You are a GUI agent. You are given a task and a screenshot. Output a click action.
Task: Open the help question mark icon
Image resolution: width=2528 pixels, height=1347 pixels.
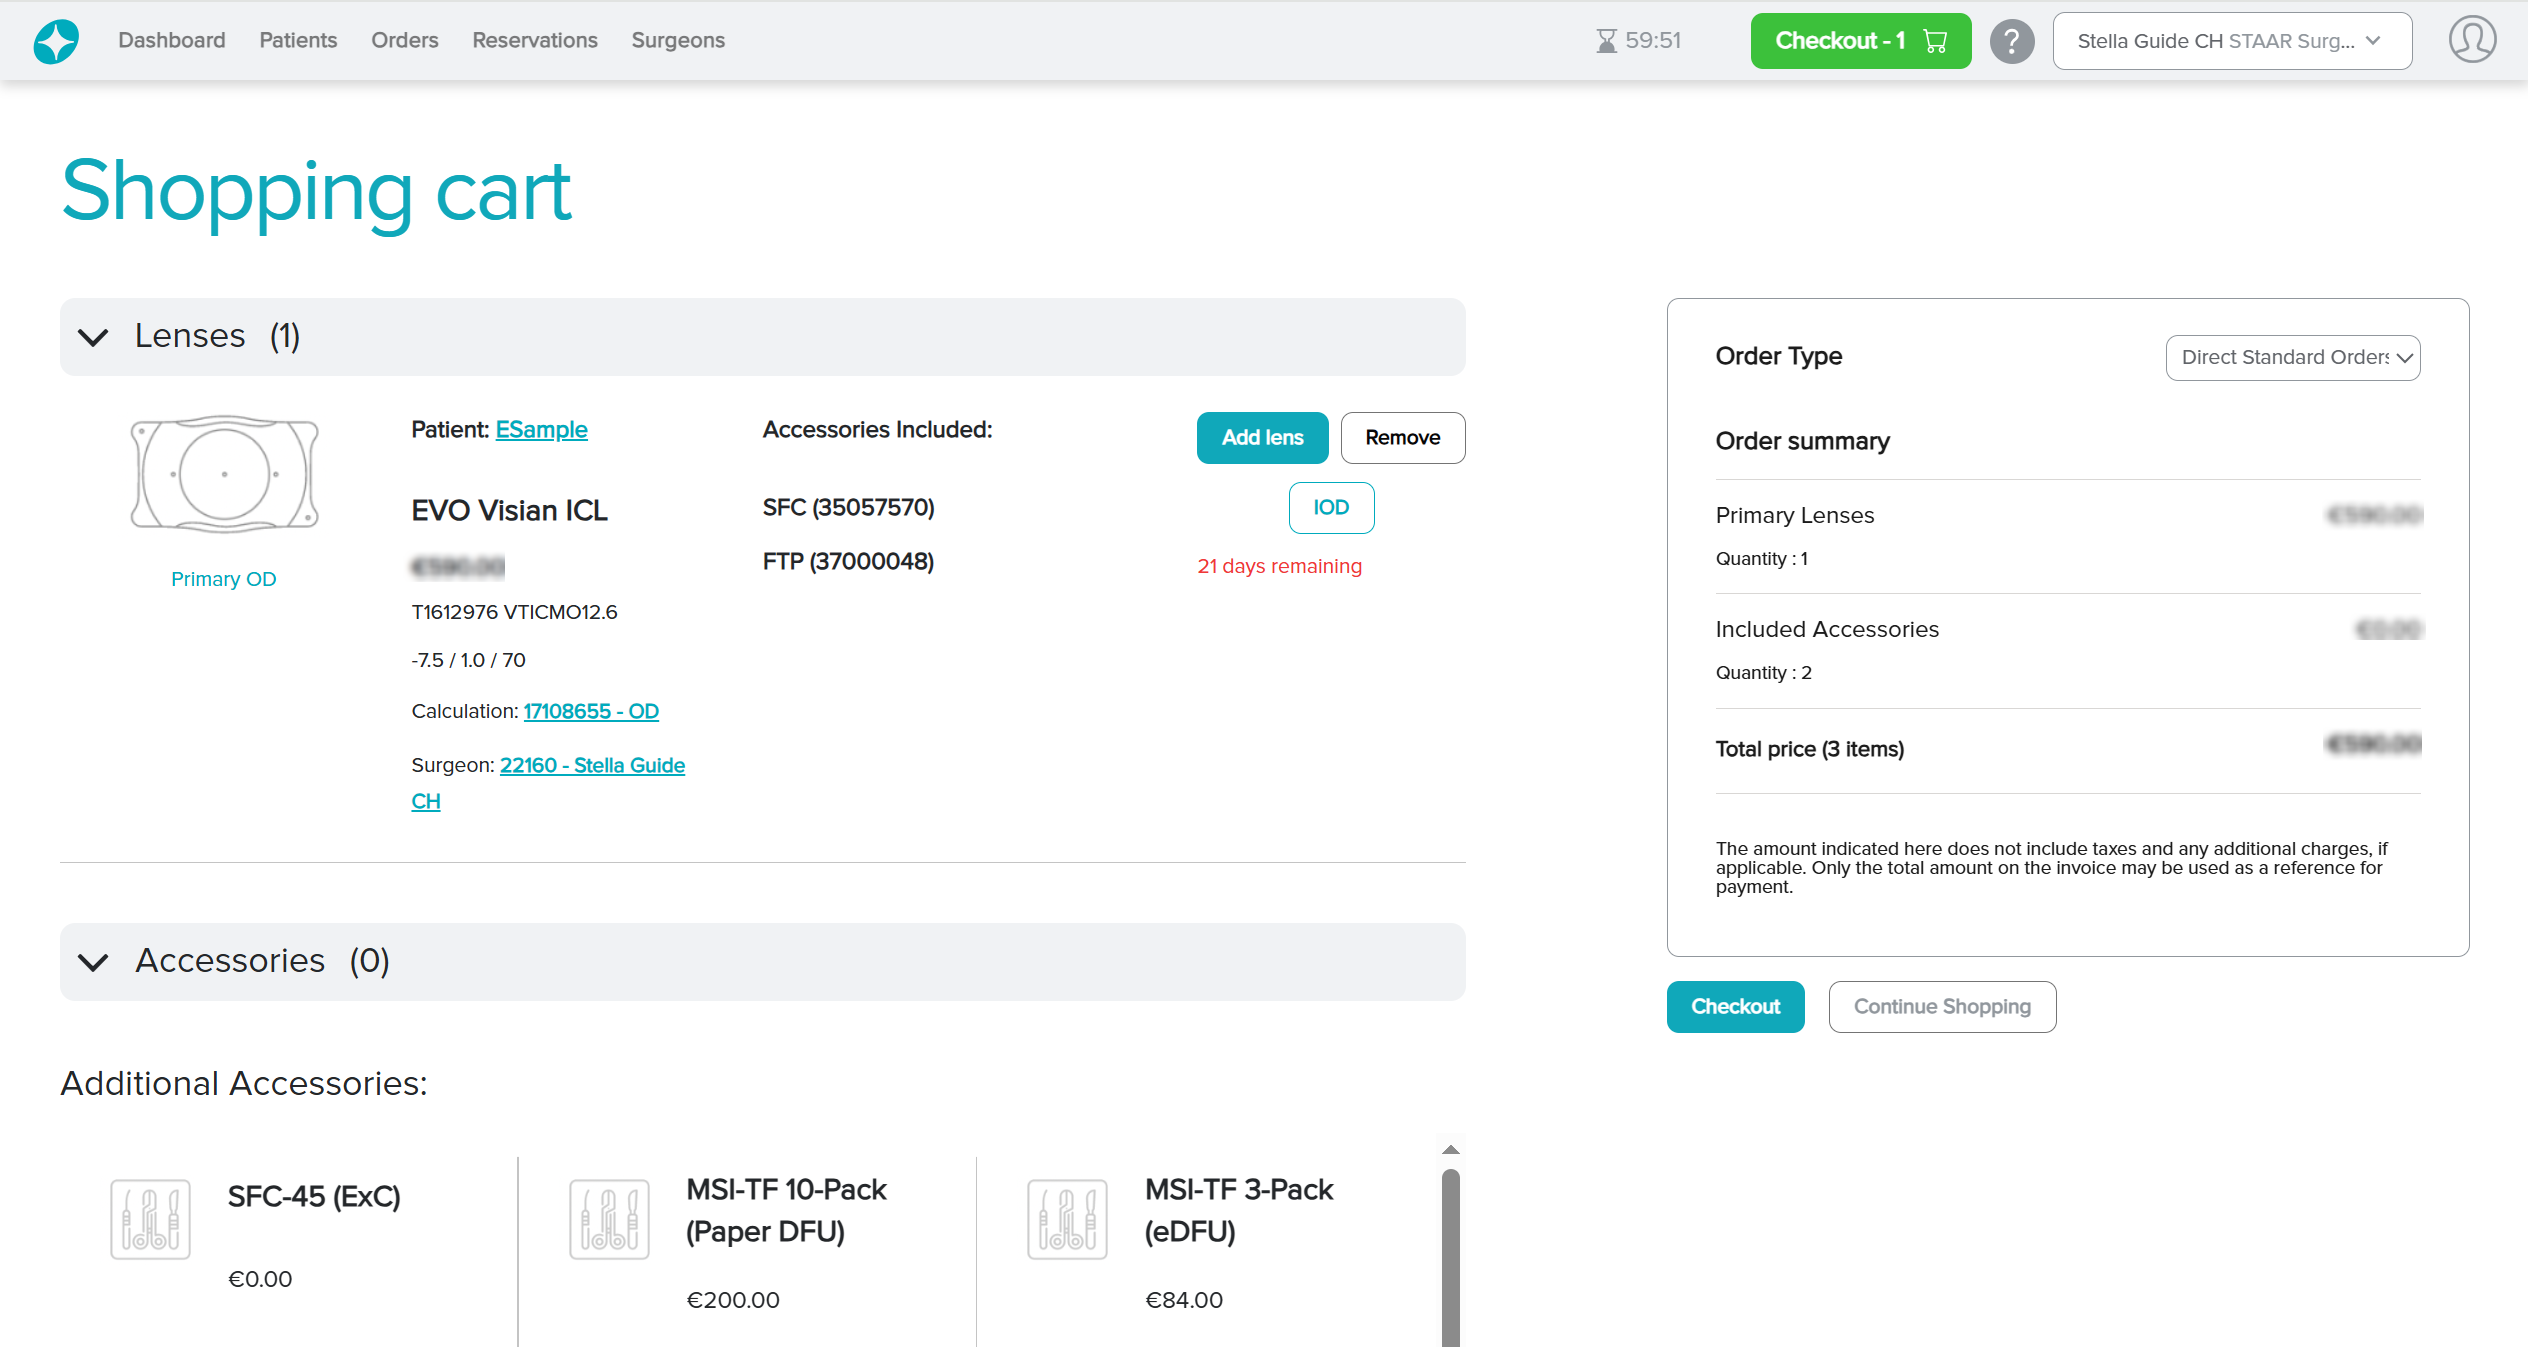tap(2011, 41)
